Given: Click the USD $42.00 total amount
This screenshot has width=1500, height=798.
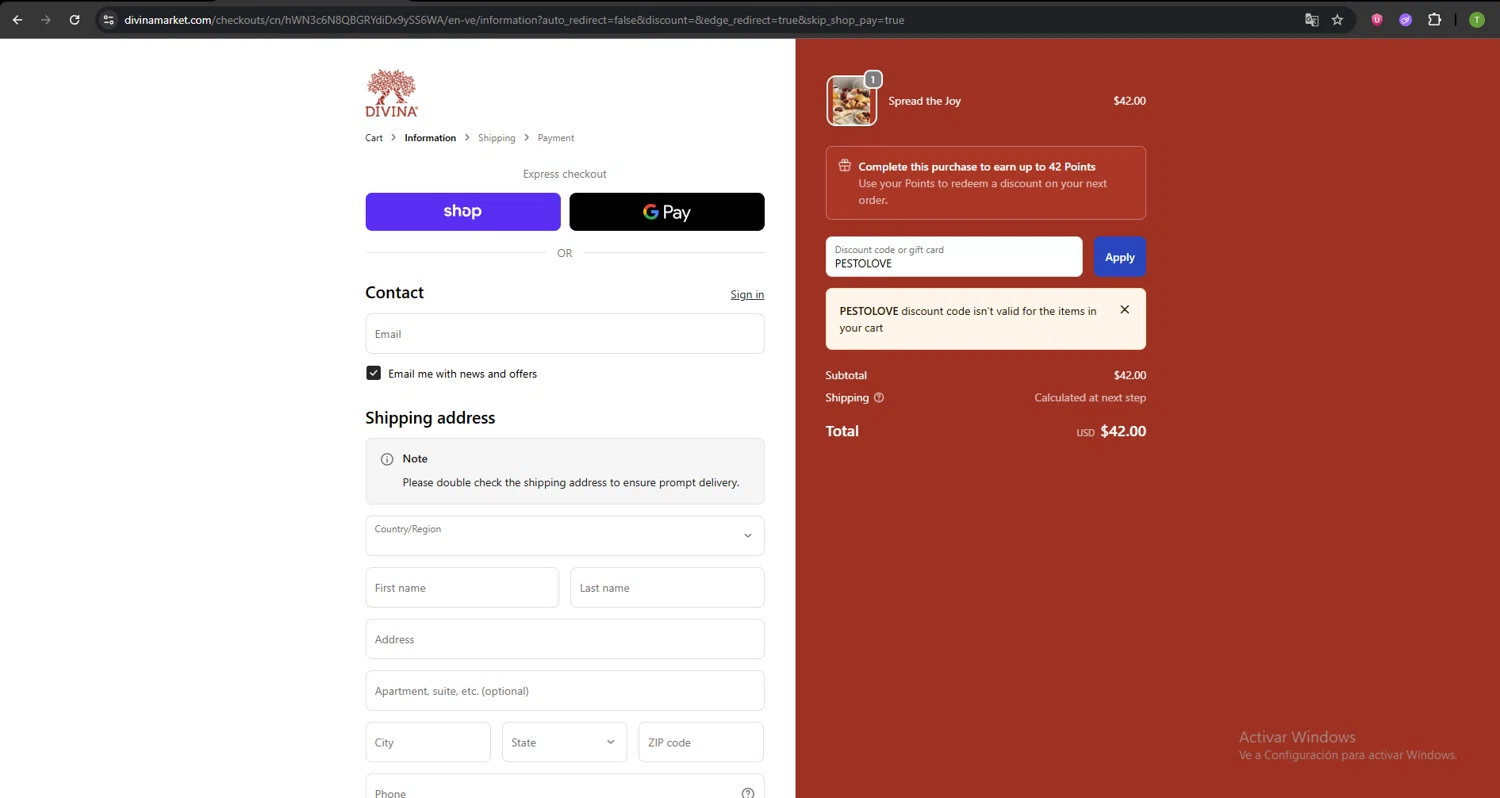Looking at the screenshot, I should [x=1111, y=432].
